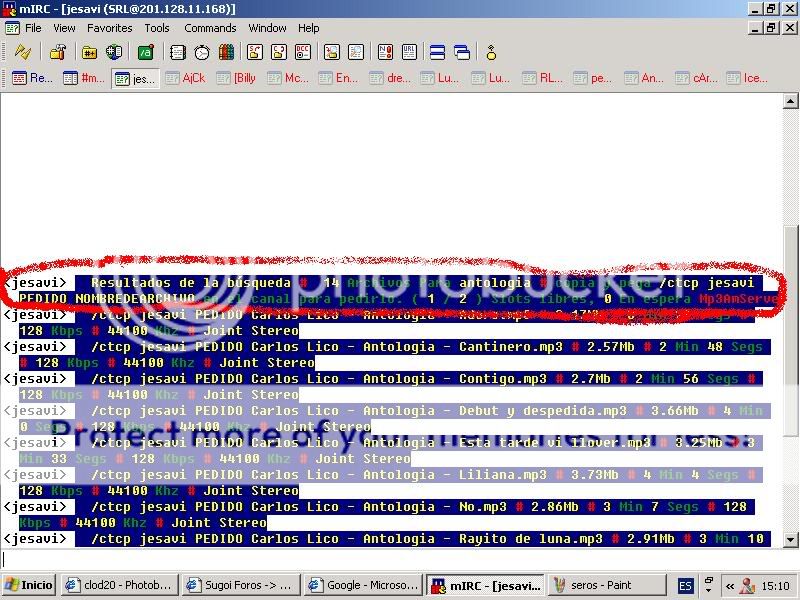
Task: Click the No.mp3 chat line
Action: click(x=379, y=515)
